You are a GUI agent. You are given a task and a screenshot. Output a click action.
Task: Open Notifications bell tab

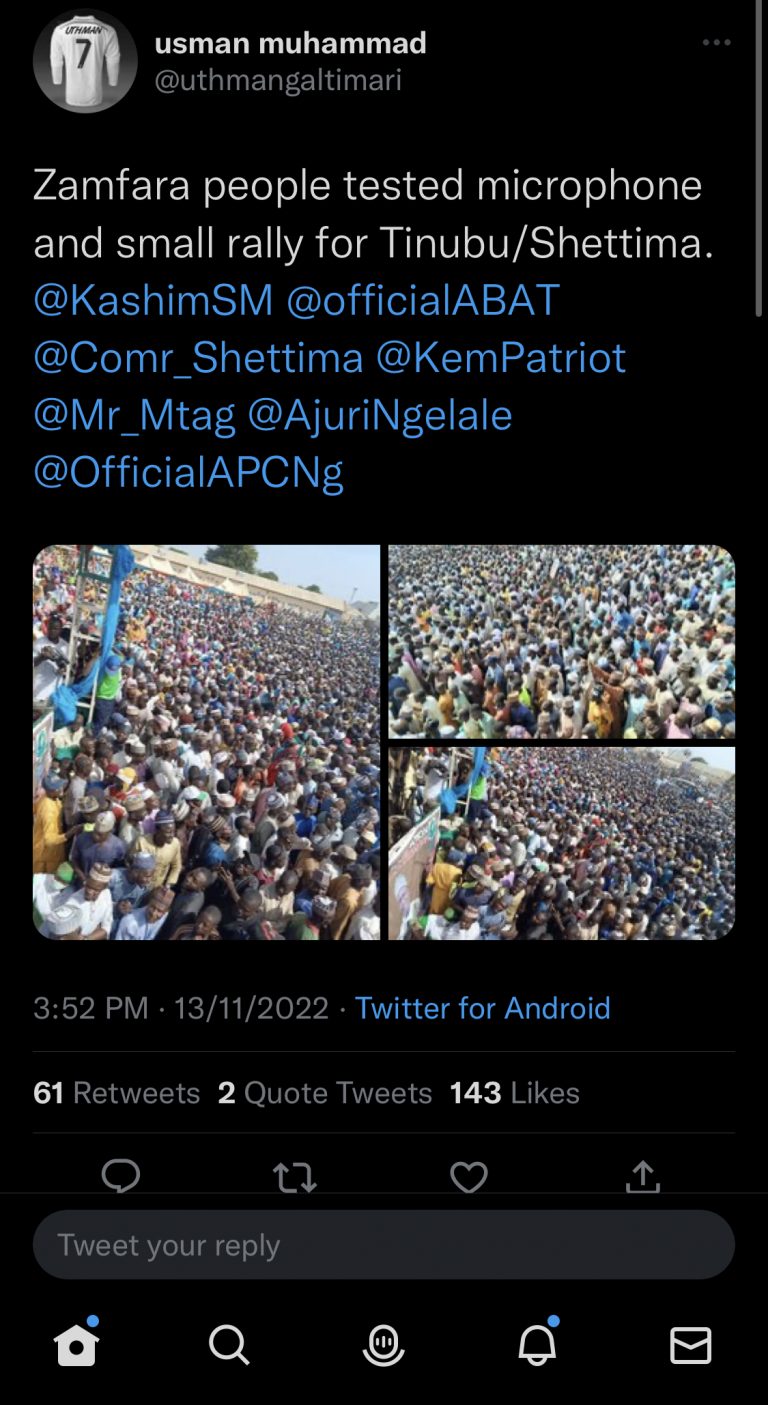(x=537, y=1346)
